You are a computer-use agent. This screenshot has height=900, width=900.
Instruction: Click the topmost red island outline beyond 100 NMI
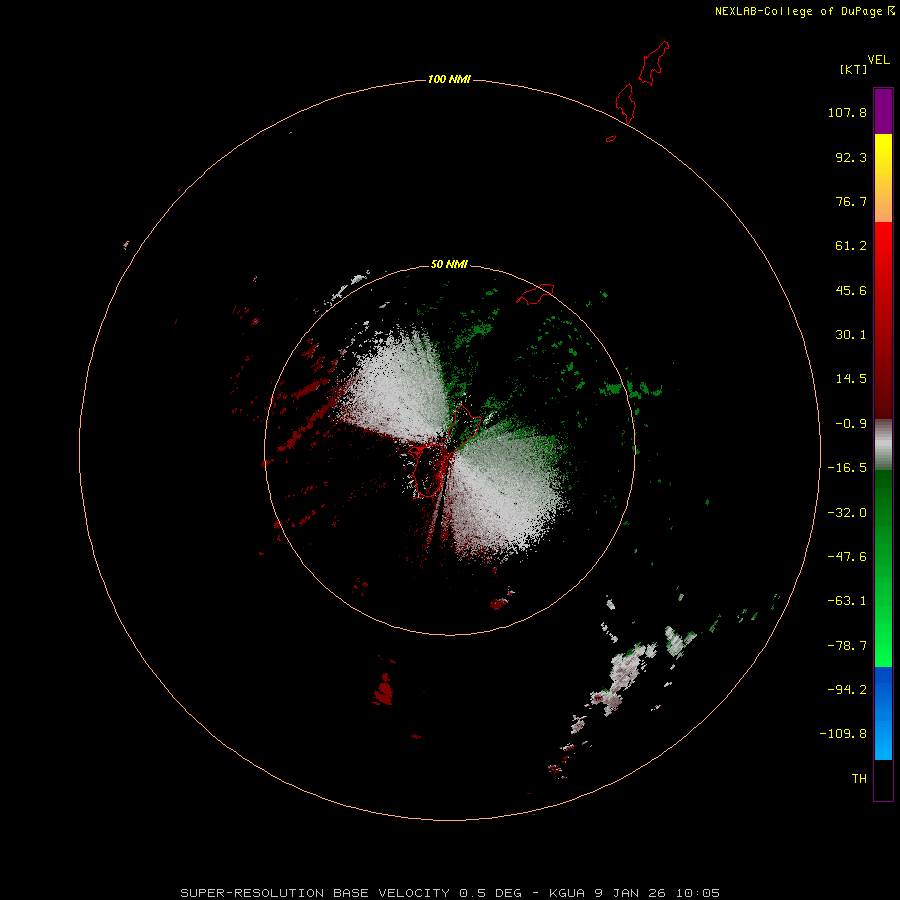tap(654, 63)
